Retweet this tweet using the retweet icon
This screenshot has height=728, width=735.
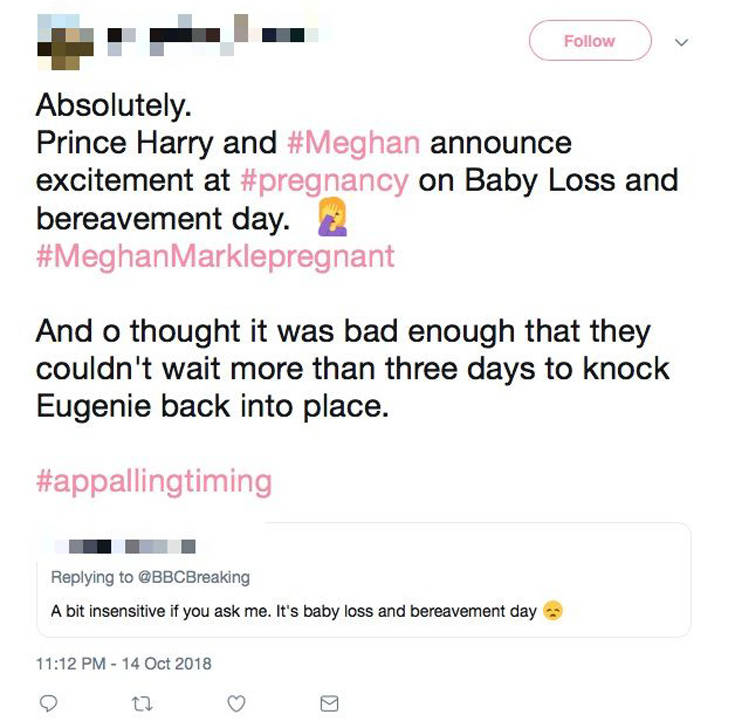142,705
